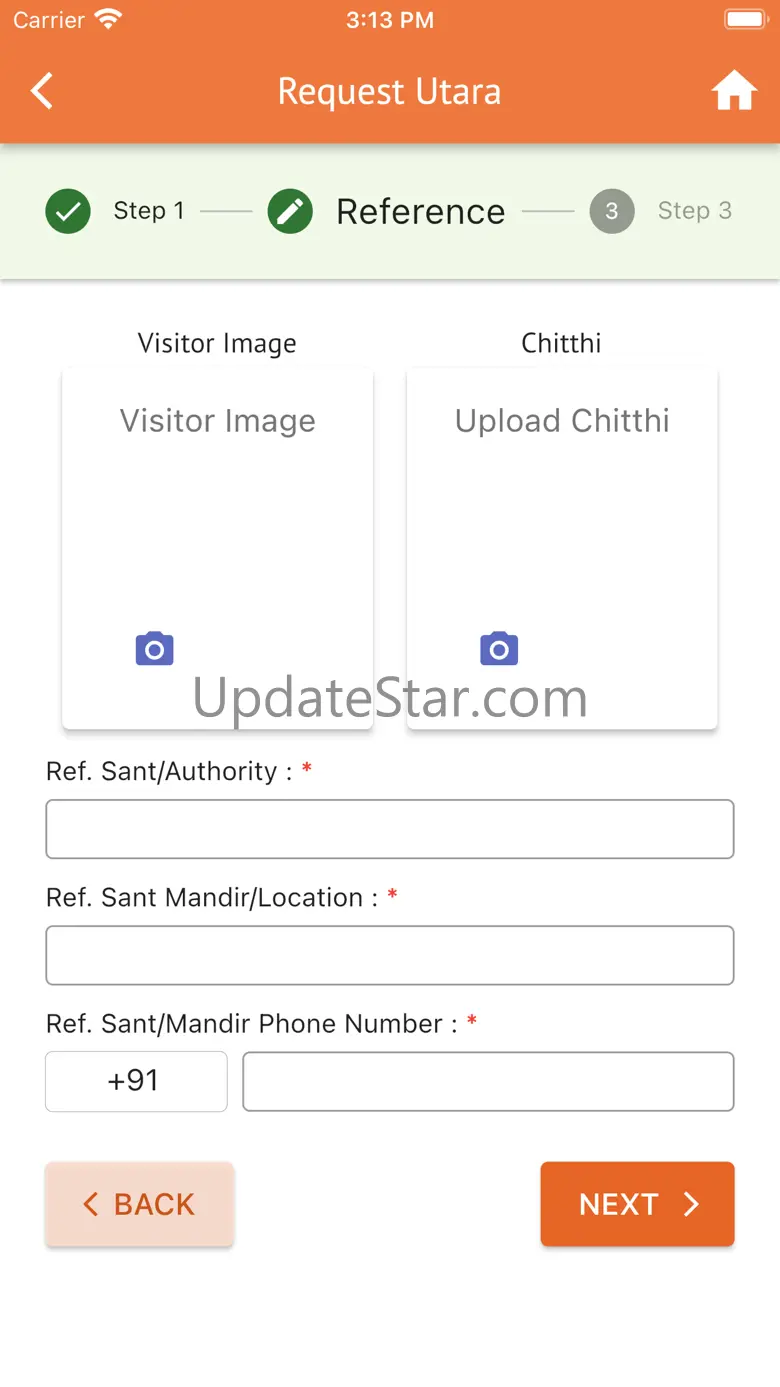Focus the Sant/Mandir phone number field

click(488, 1081)
